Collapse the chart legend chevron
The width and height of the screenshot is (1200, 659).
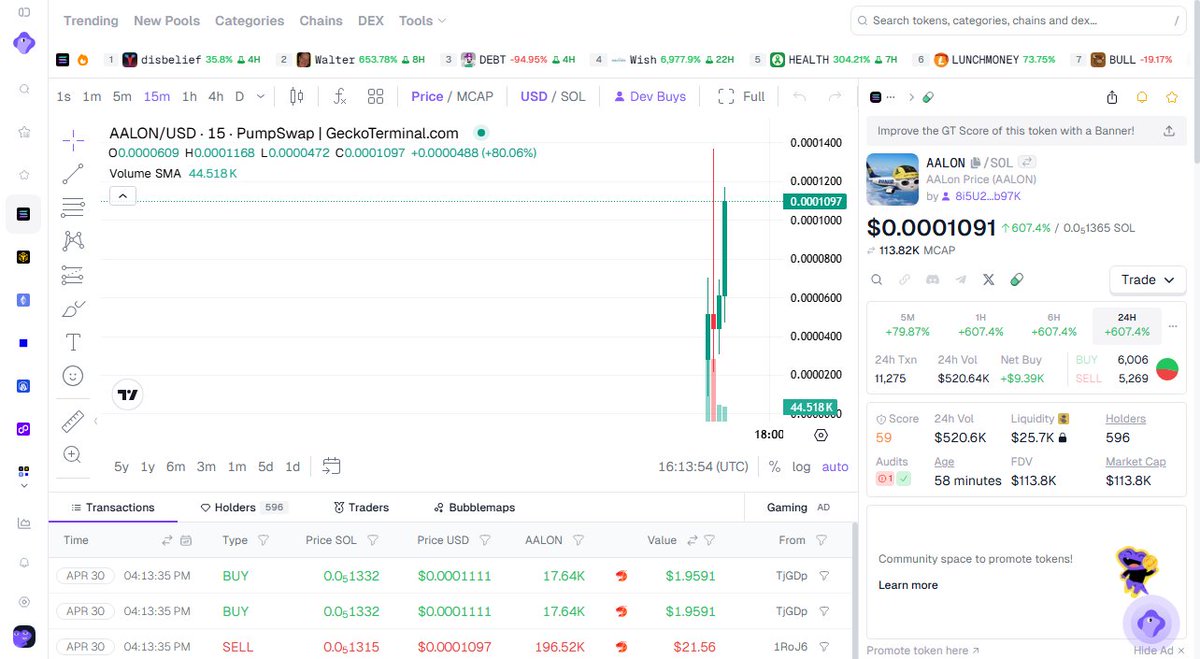122,196
